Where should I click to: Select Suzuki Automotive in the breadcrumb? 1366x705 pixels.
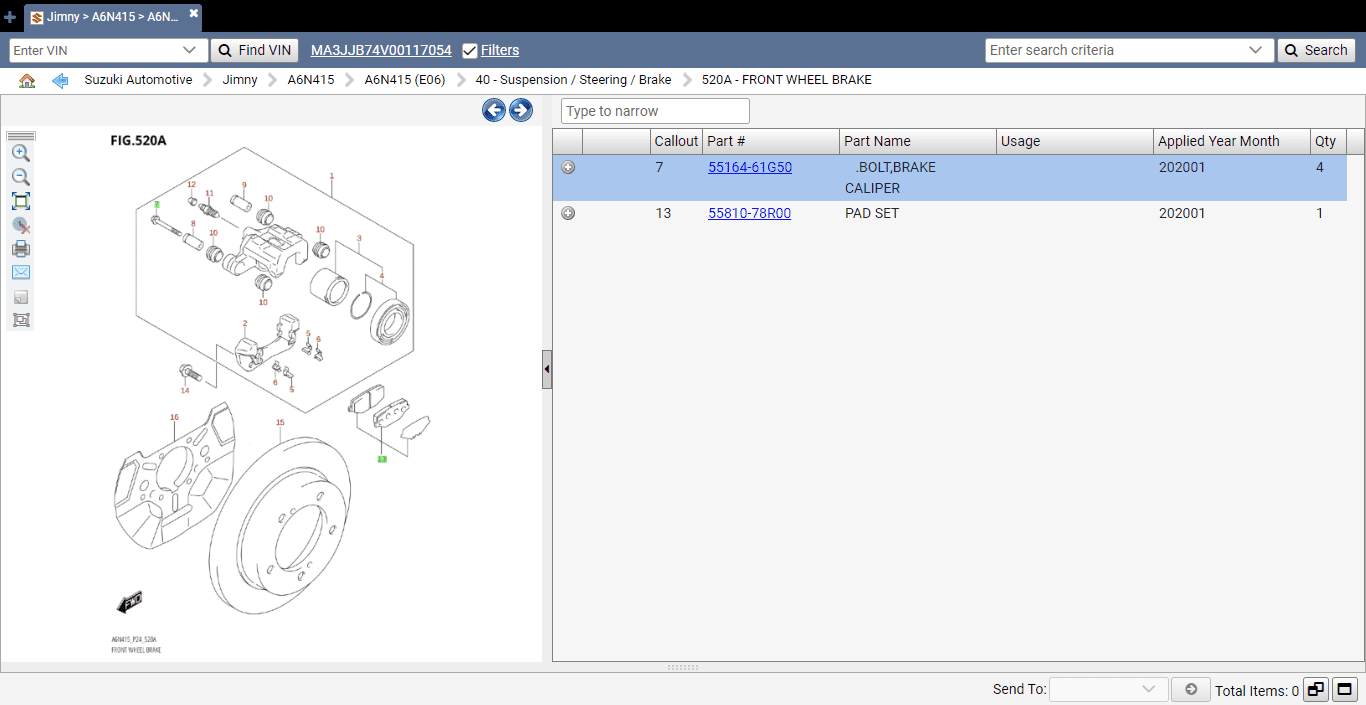pyautogui.click(x=138, y=79)
